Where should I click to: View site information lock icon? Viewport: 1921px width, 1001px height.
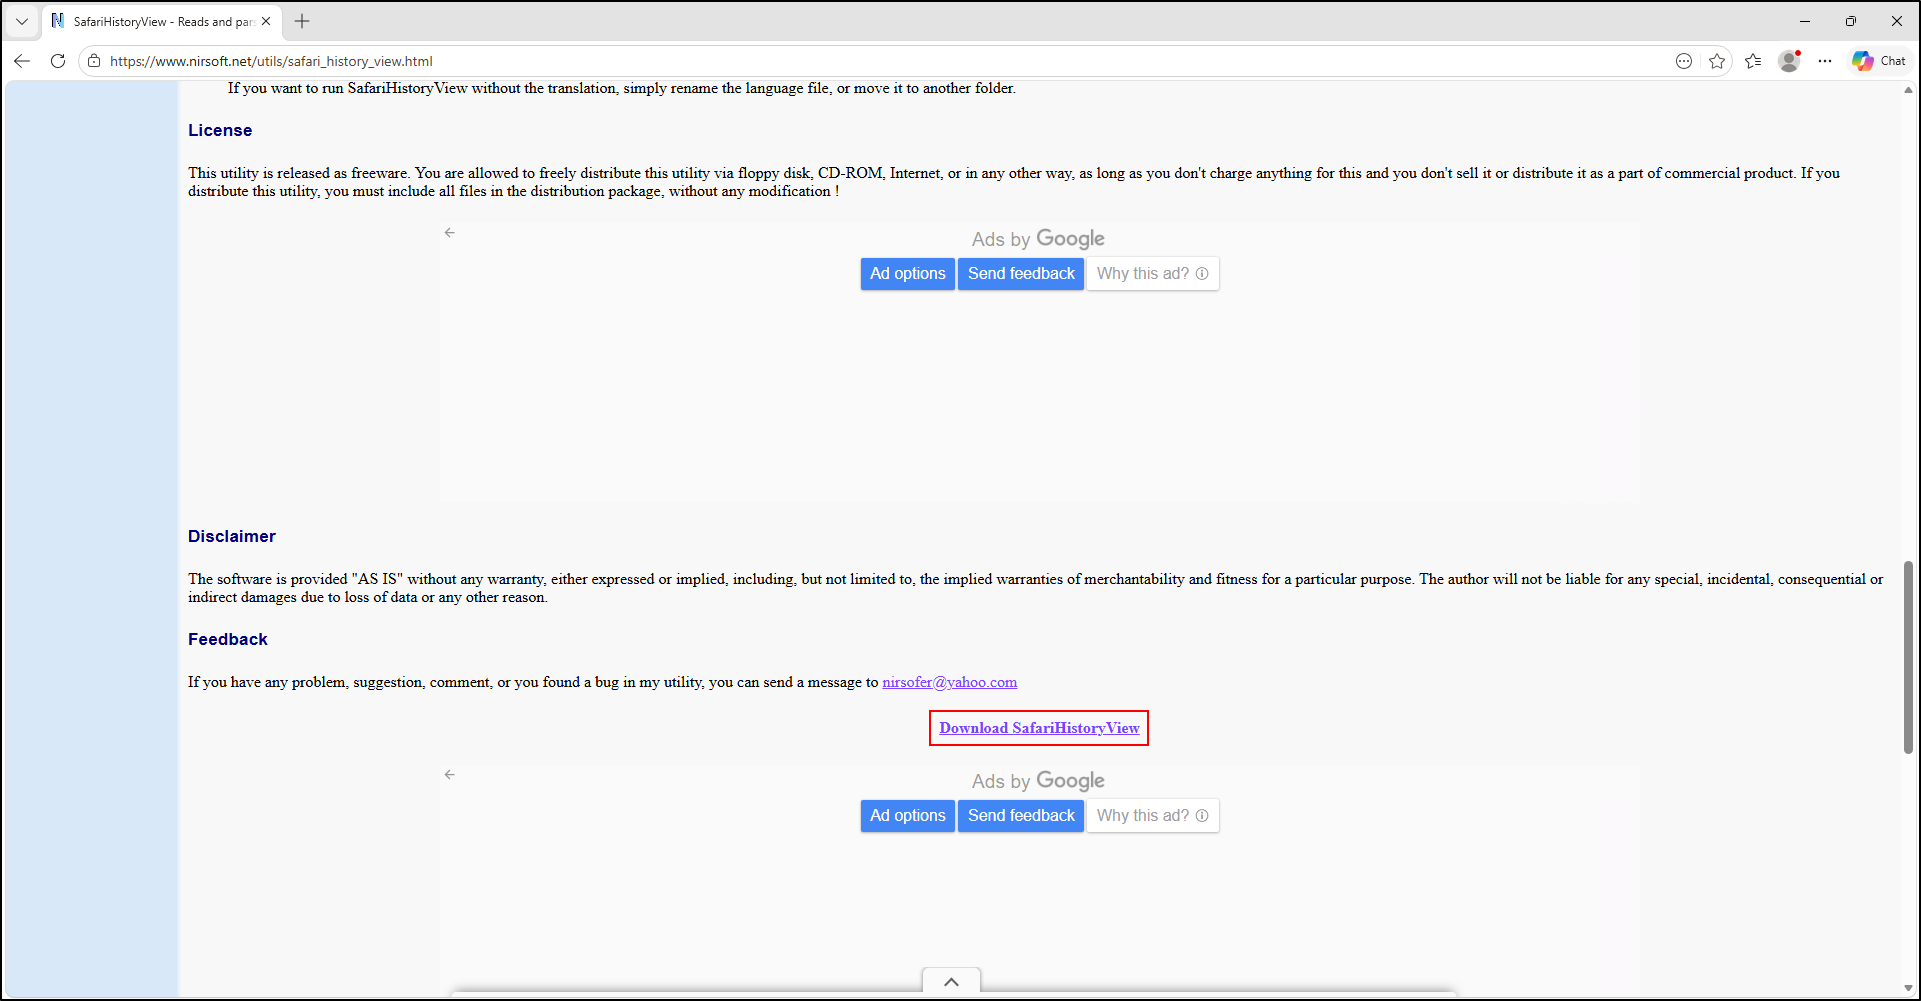[x=94, y=61]
